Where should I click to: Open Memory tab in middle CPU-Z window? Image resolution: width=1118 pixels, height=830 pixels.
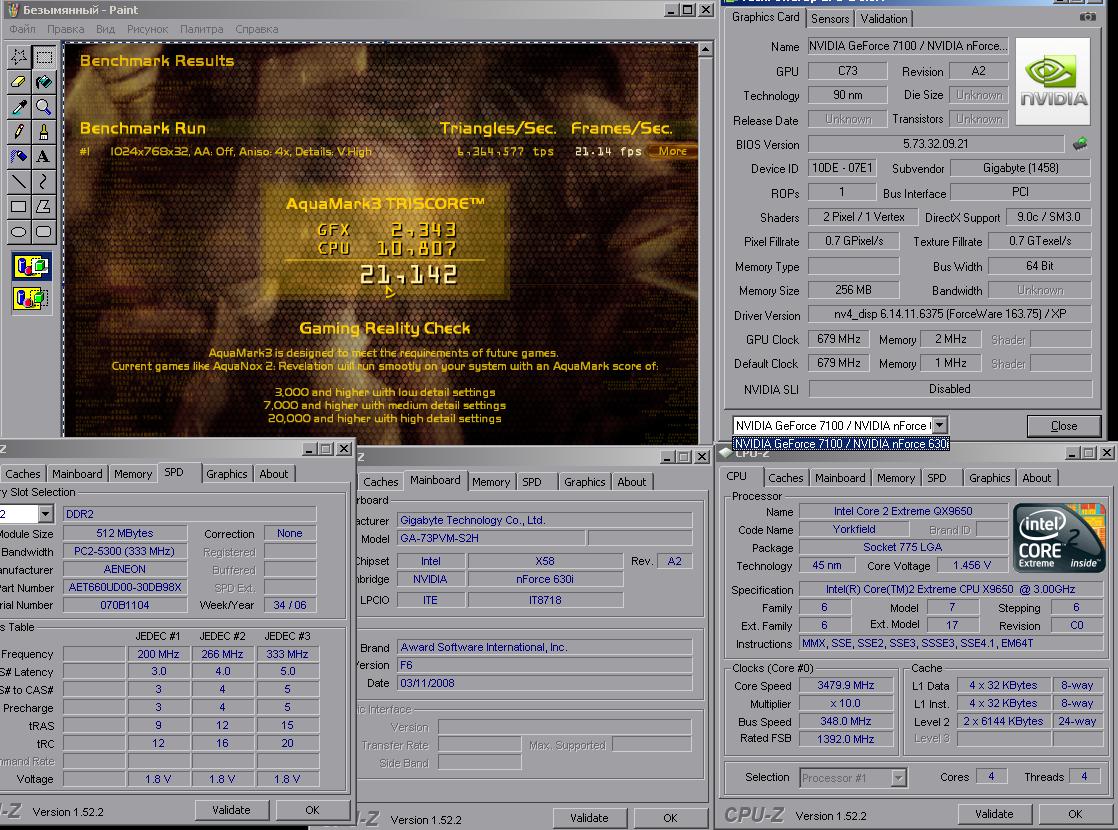click(x=491, y=482)
